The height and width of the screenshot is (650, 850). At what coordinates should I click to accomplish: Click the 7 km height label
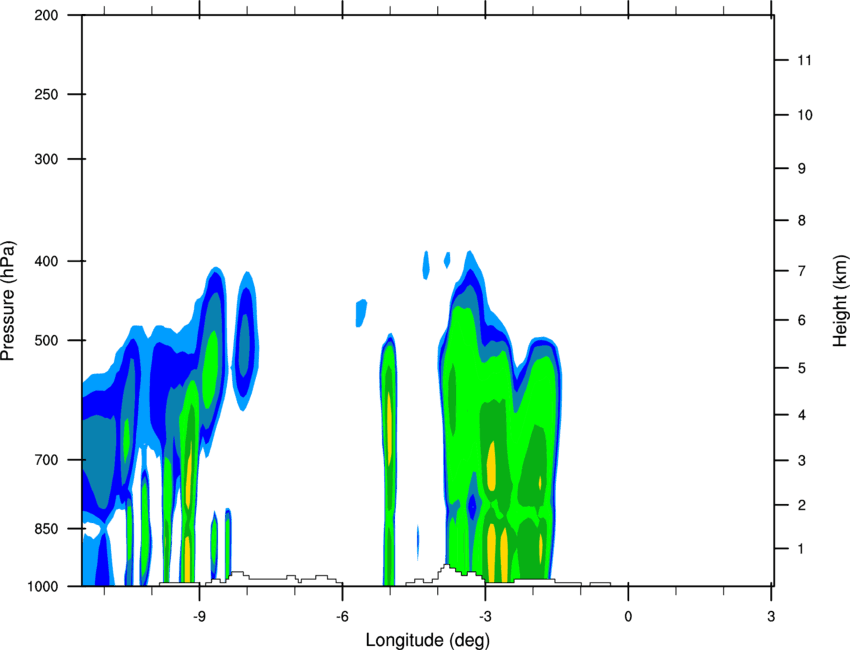[x=802, y=271]
